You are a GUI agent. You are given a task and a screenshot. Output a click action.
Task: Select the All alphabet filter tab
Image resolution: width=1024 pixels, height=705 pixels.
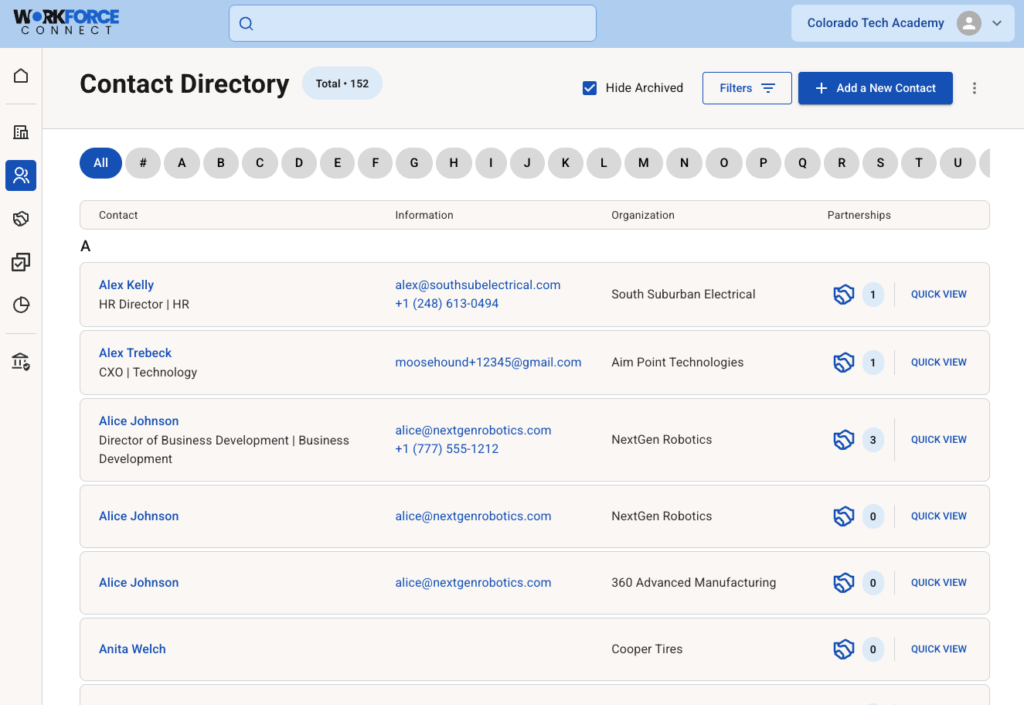click(x=101, y=163)
